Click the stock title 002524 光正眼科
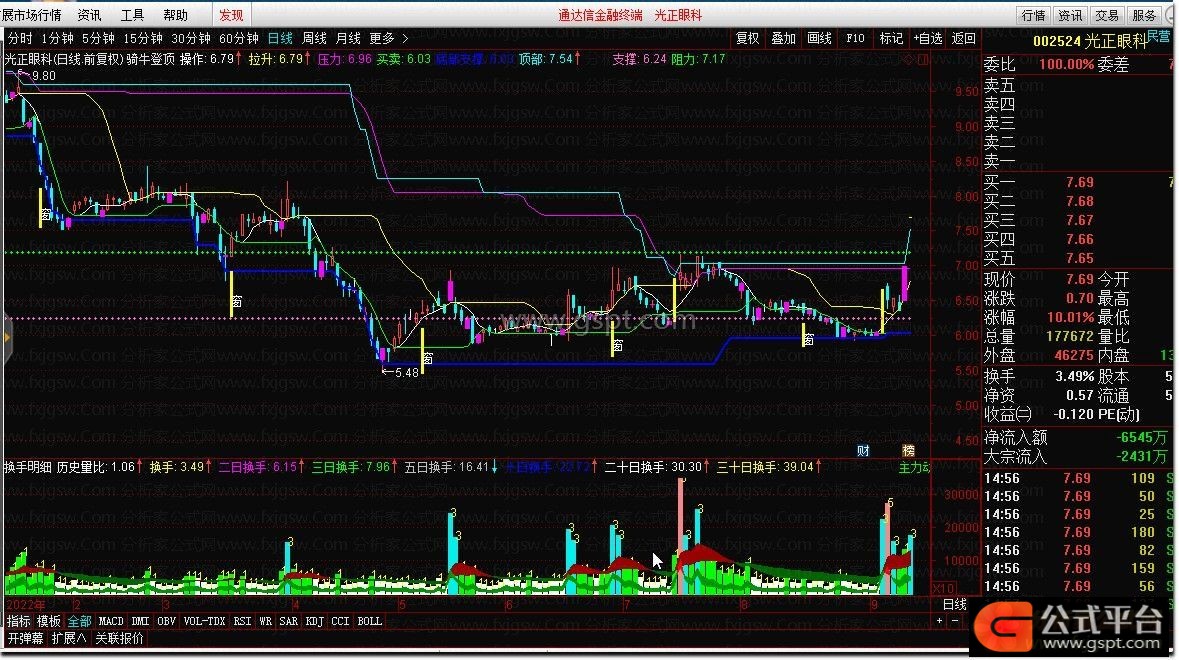The height and width of the screenshot is (660, 1179). pos(1090,41)
